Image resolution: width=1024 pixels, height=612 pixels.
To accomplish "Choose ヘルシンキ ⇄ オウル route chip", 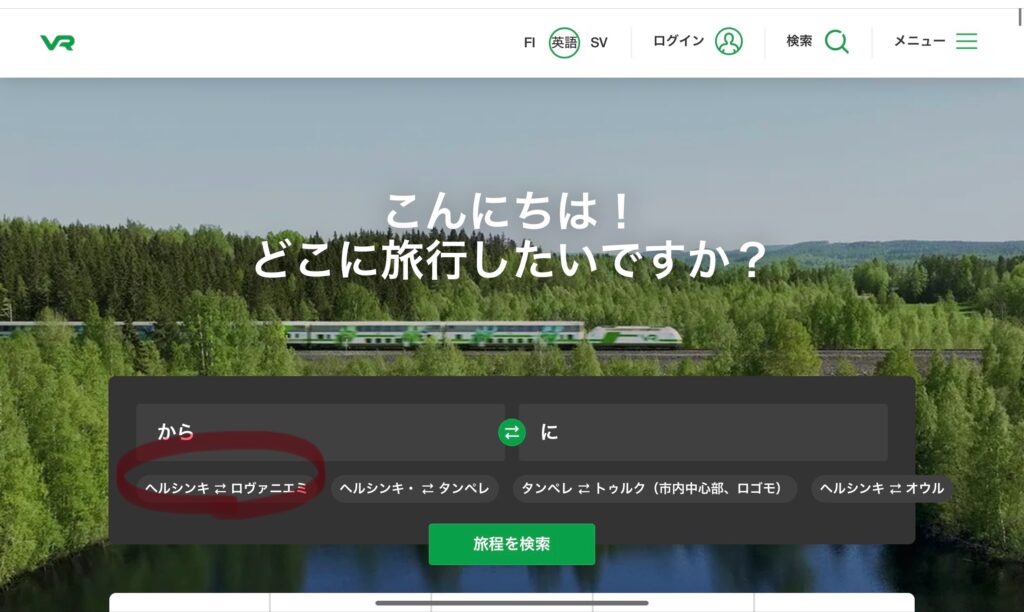I will [x=882, y=488].
